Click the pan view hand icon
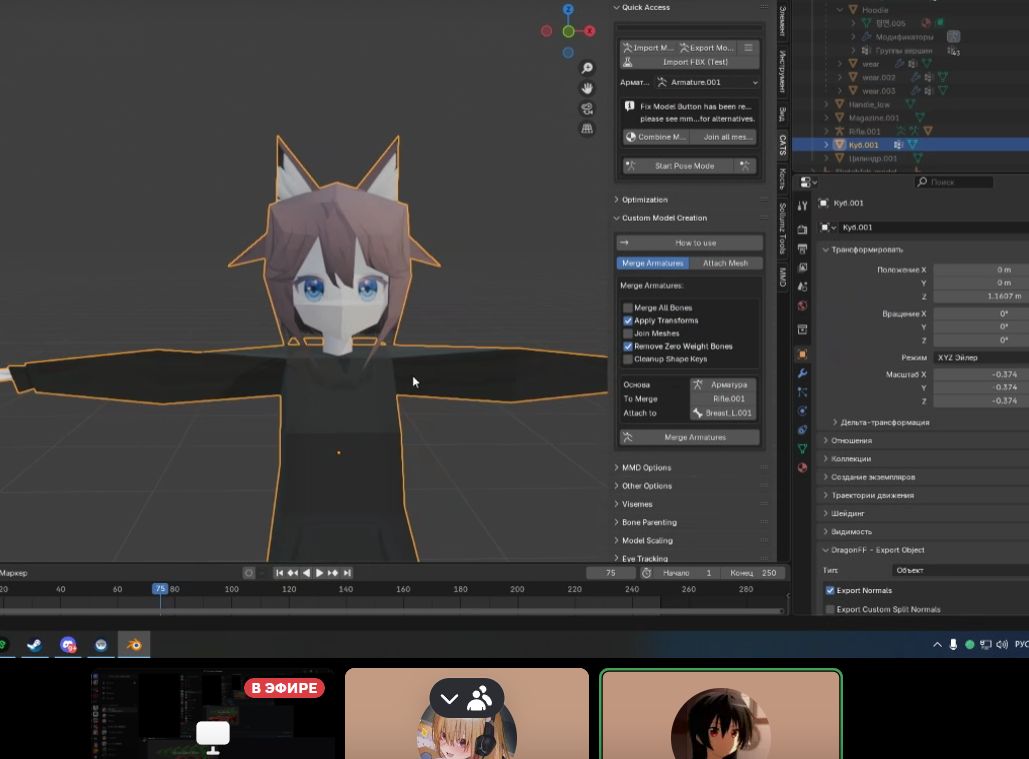 tap(587, 88)
